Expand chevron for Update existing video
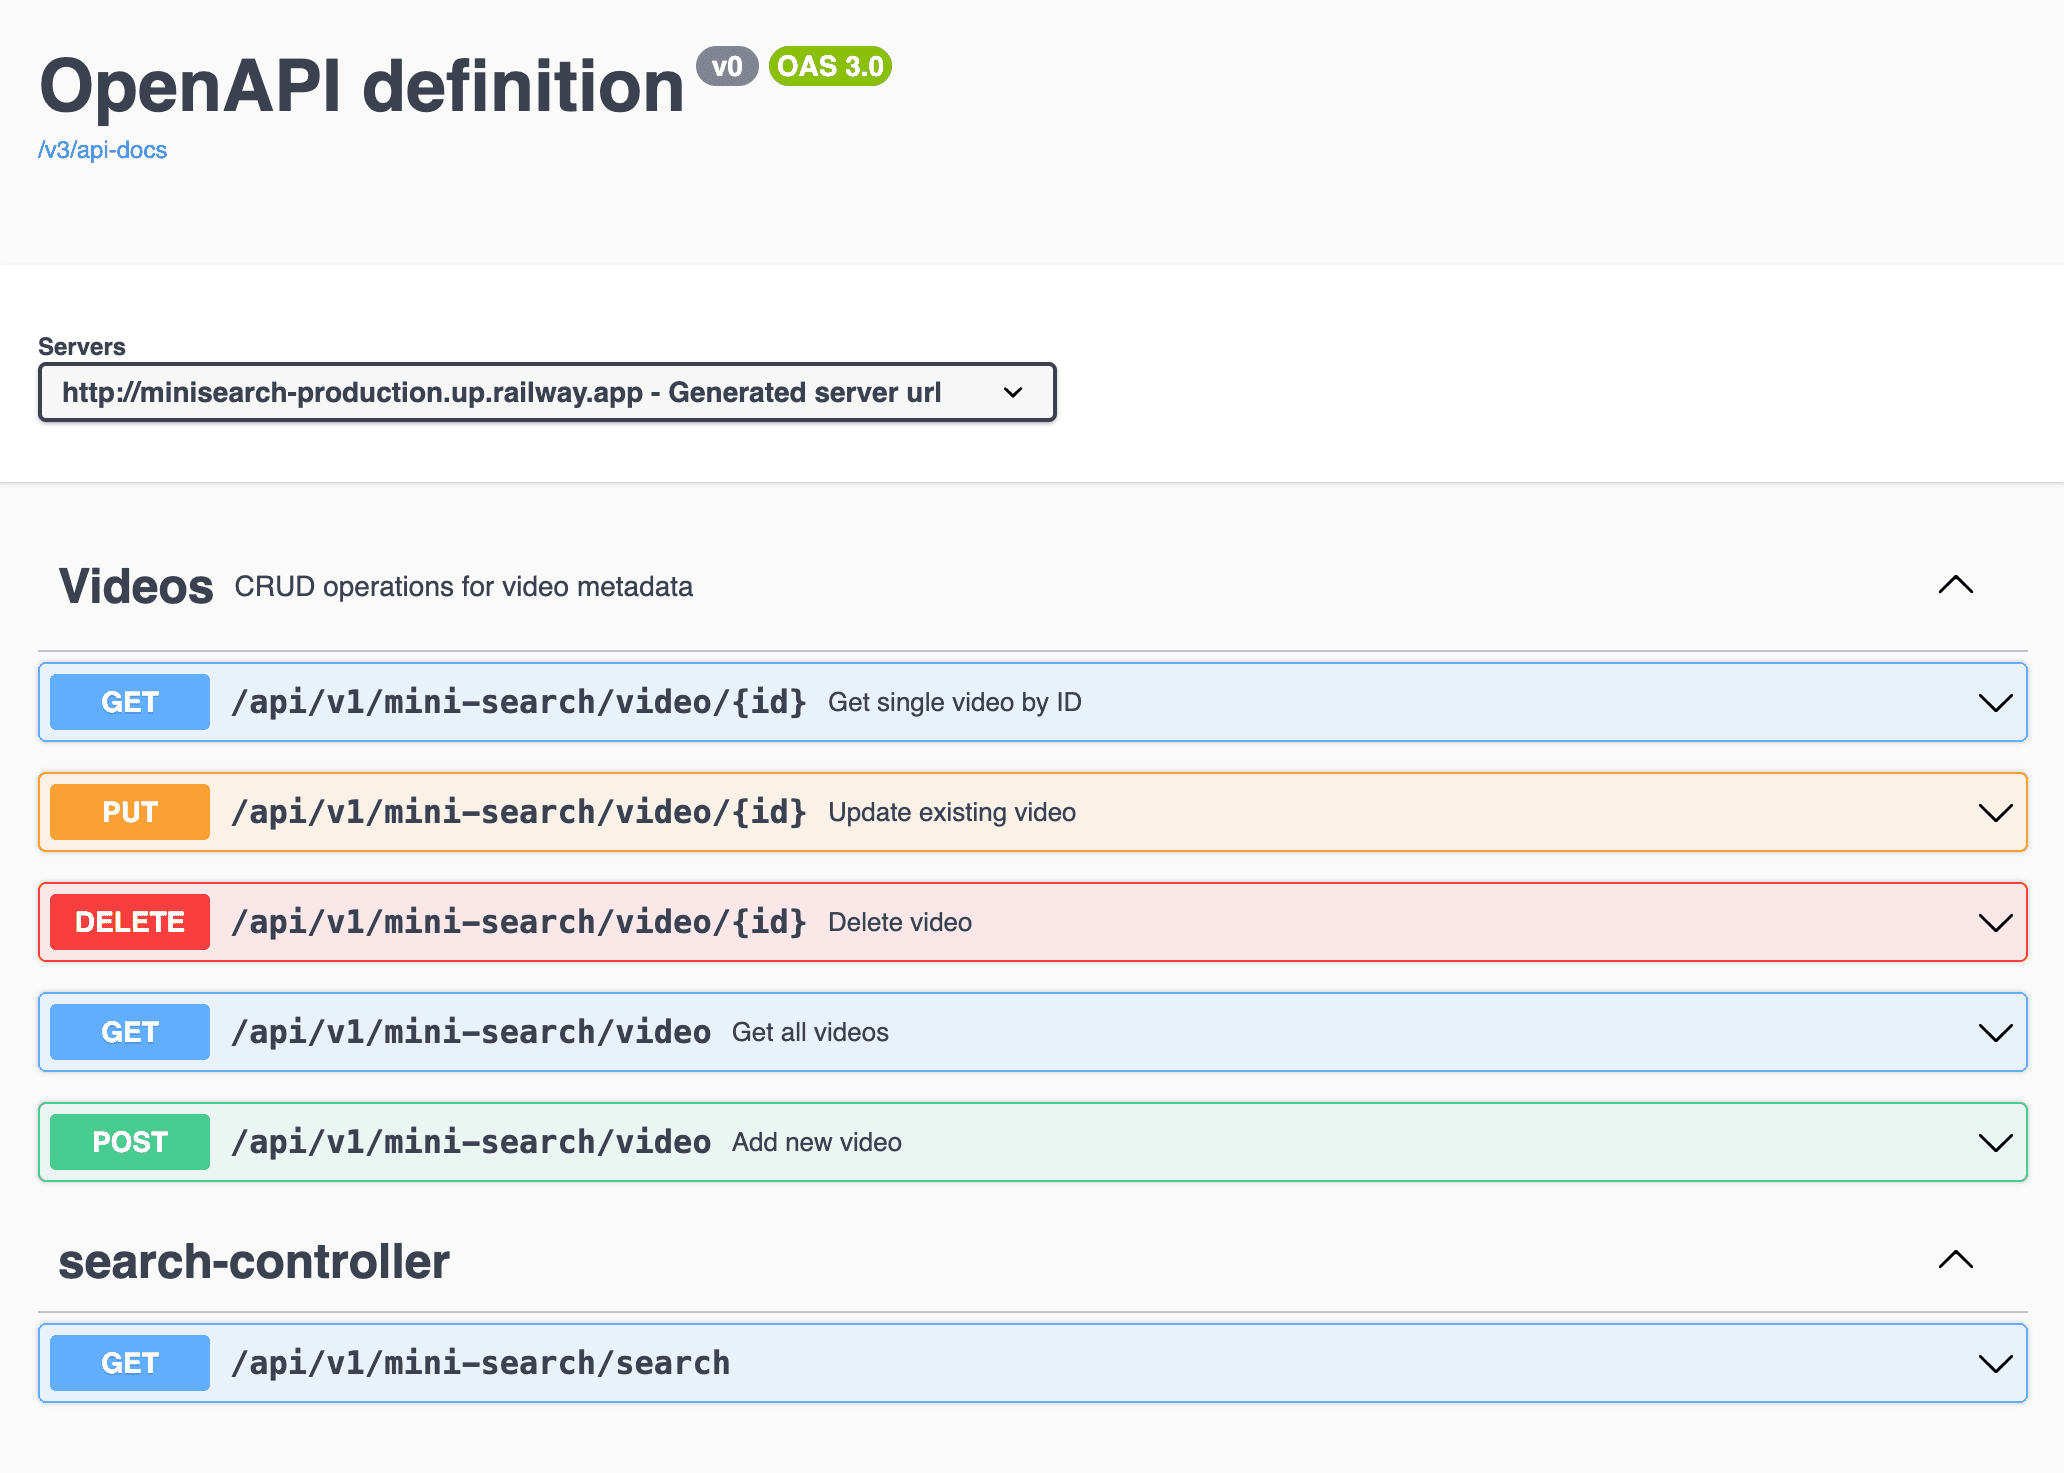The width and height of the screenshot is (2064, 1473). tap(1995, 813)
